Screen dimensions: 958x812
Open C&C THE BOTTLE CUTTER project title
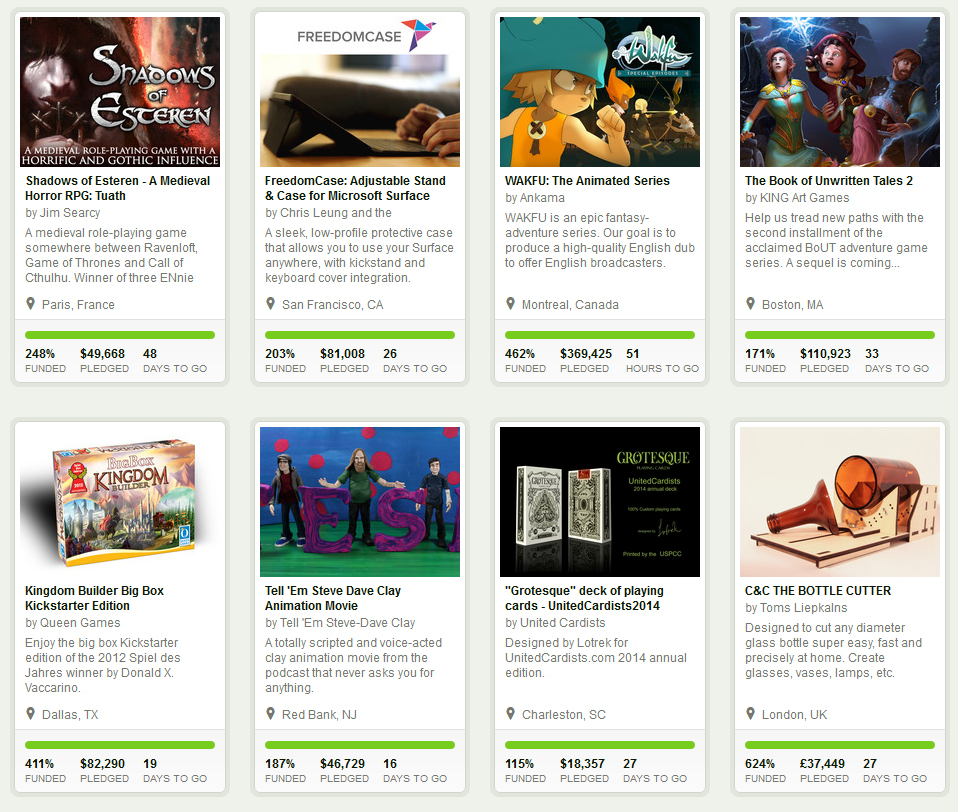(817, 591)
